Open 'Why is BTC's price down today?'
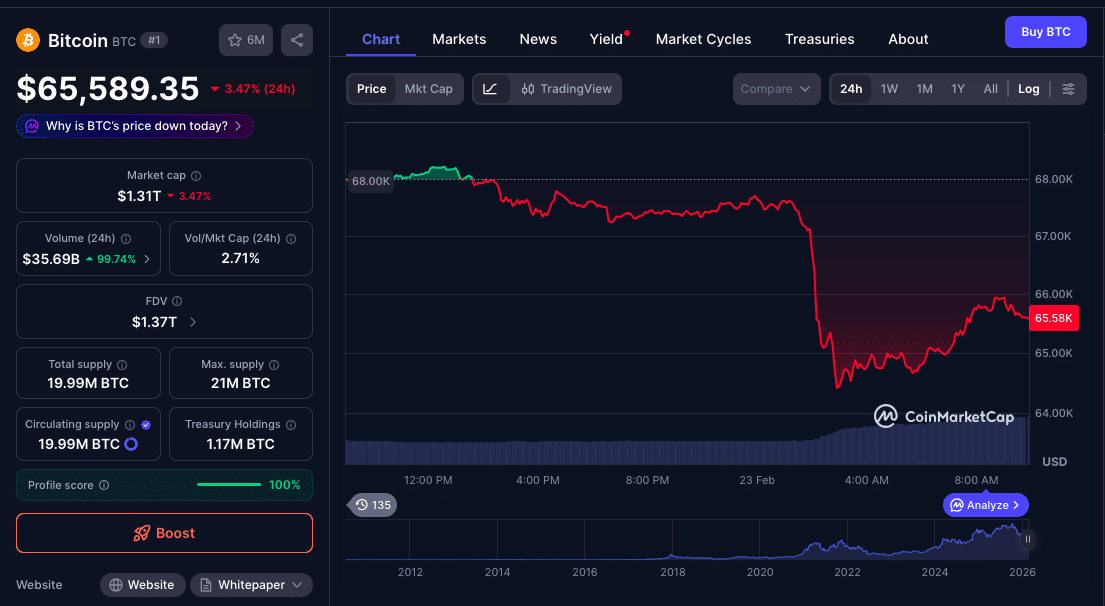Image resolution: width=1105 pixels, height=606 pixels. tap(135, 126)
